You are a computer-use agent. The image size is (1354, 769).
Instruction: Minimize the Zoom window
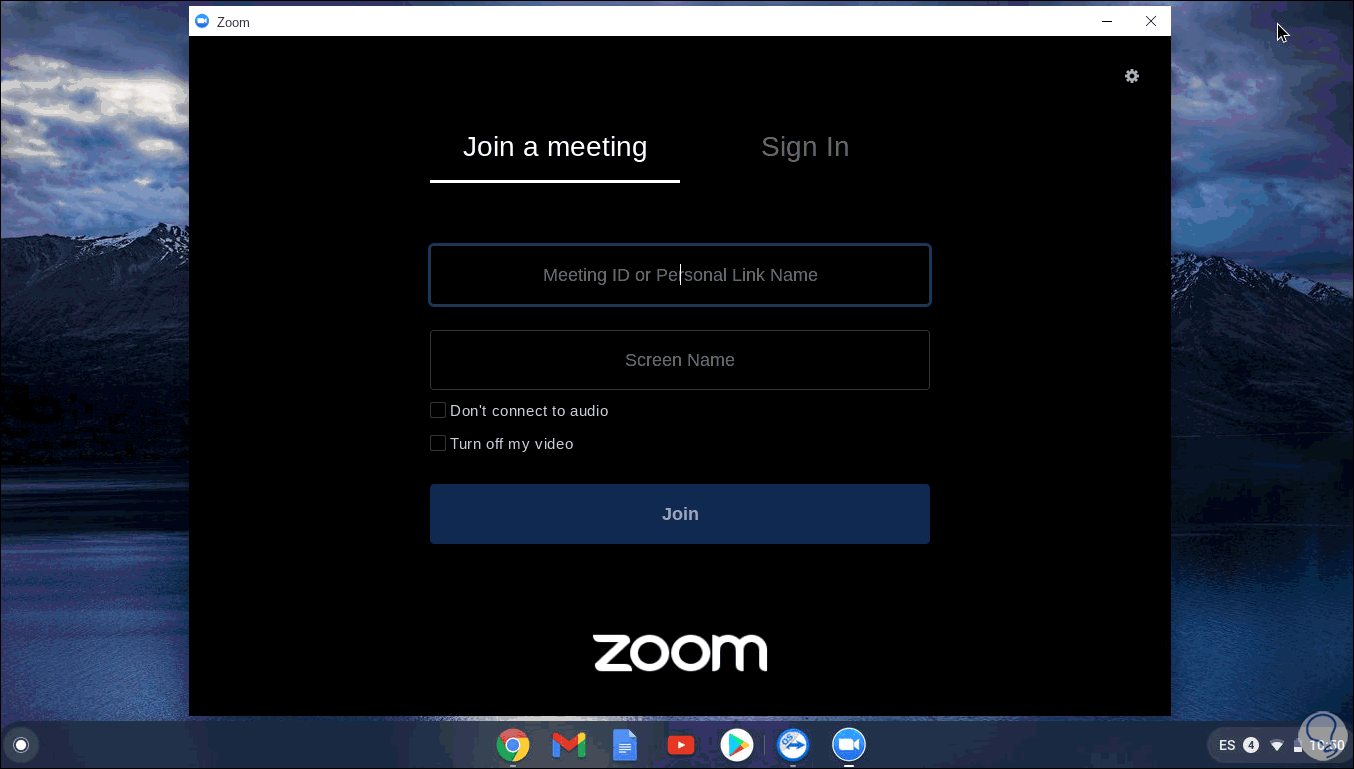tap(1107, 21)
